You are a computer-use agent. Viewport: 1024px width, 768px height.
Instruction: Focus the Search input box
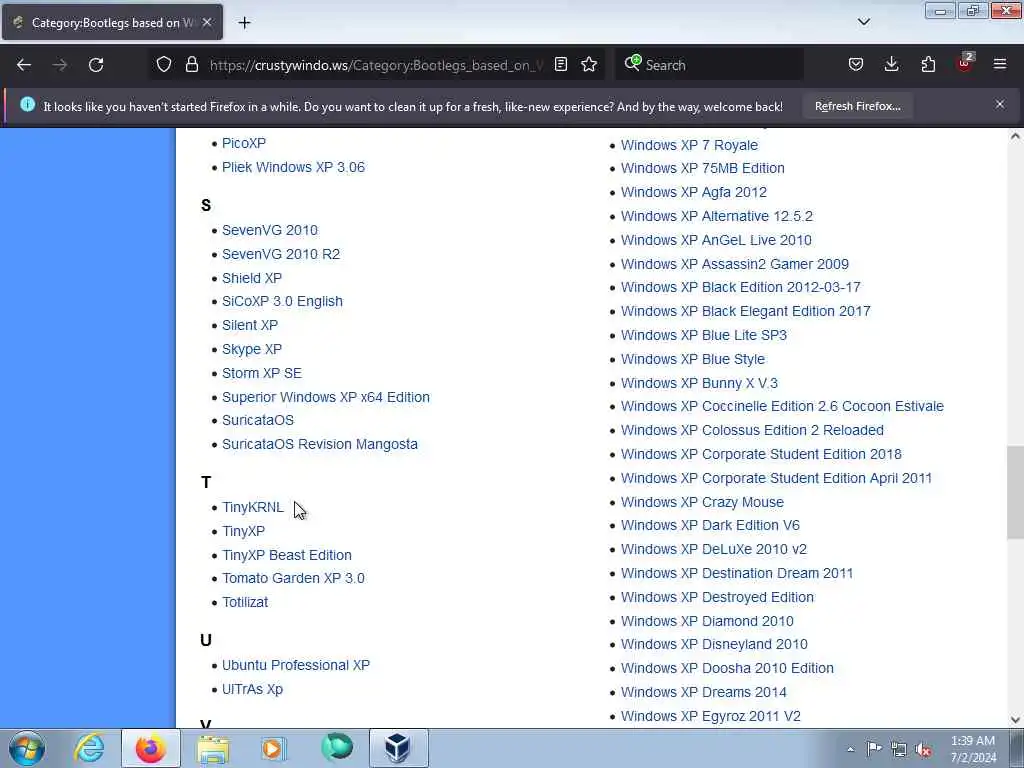click(x=709, y=65)
